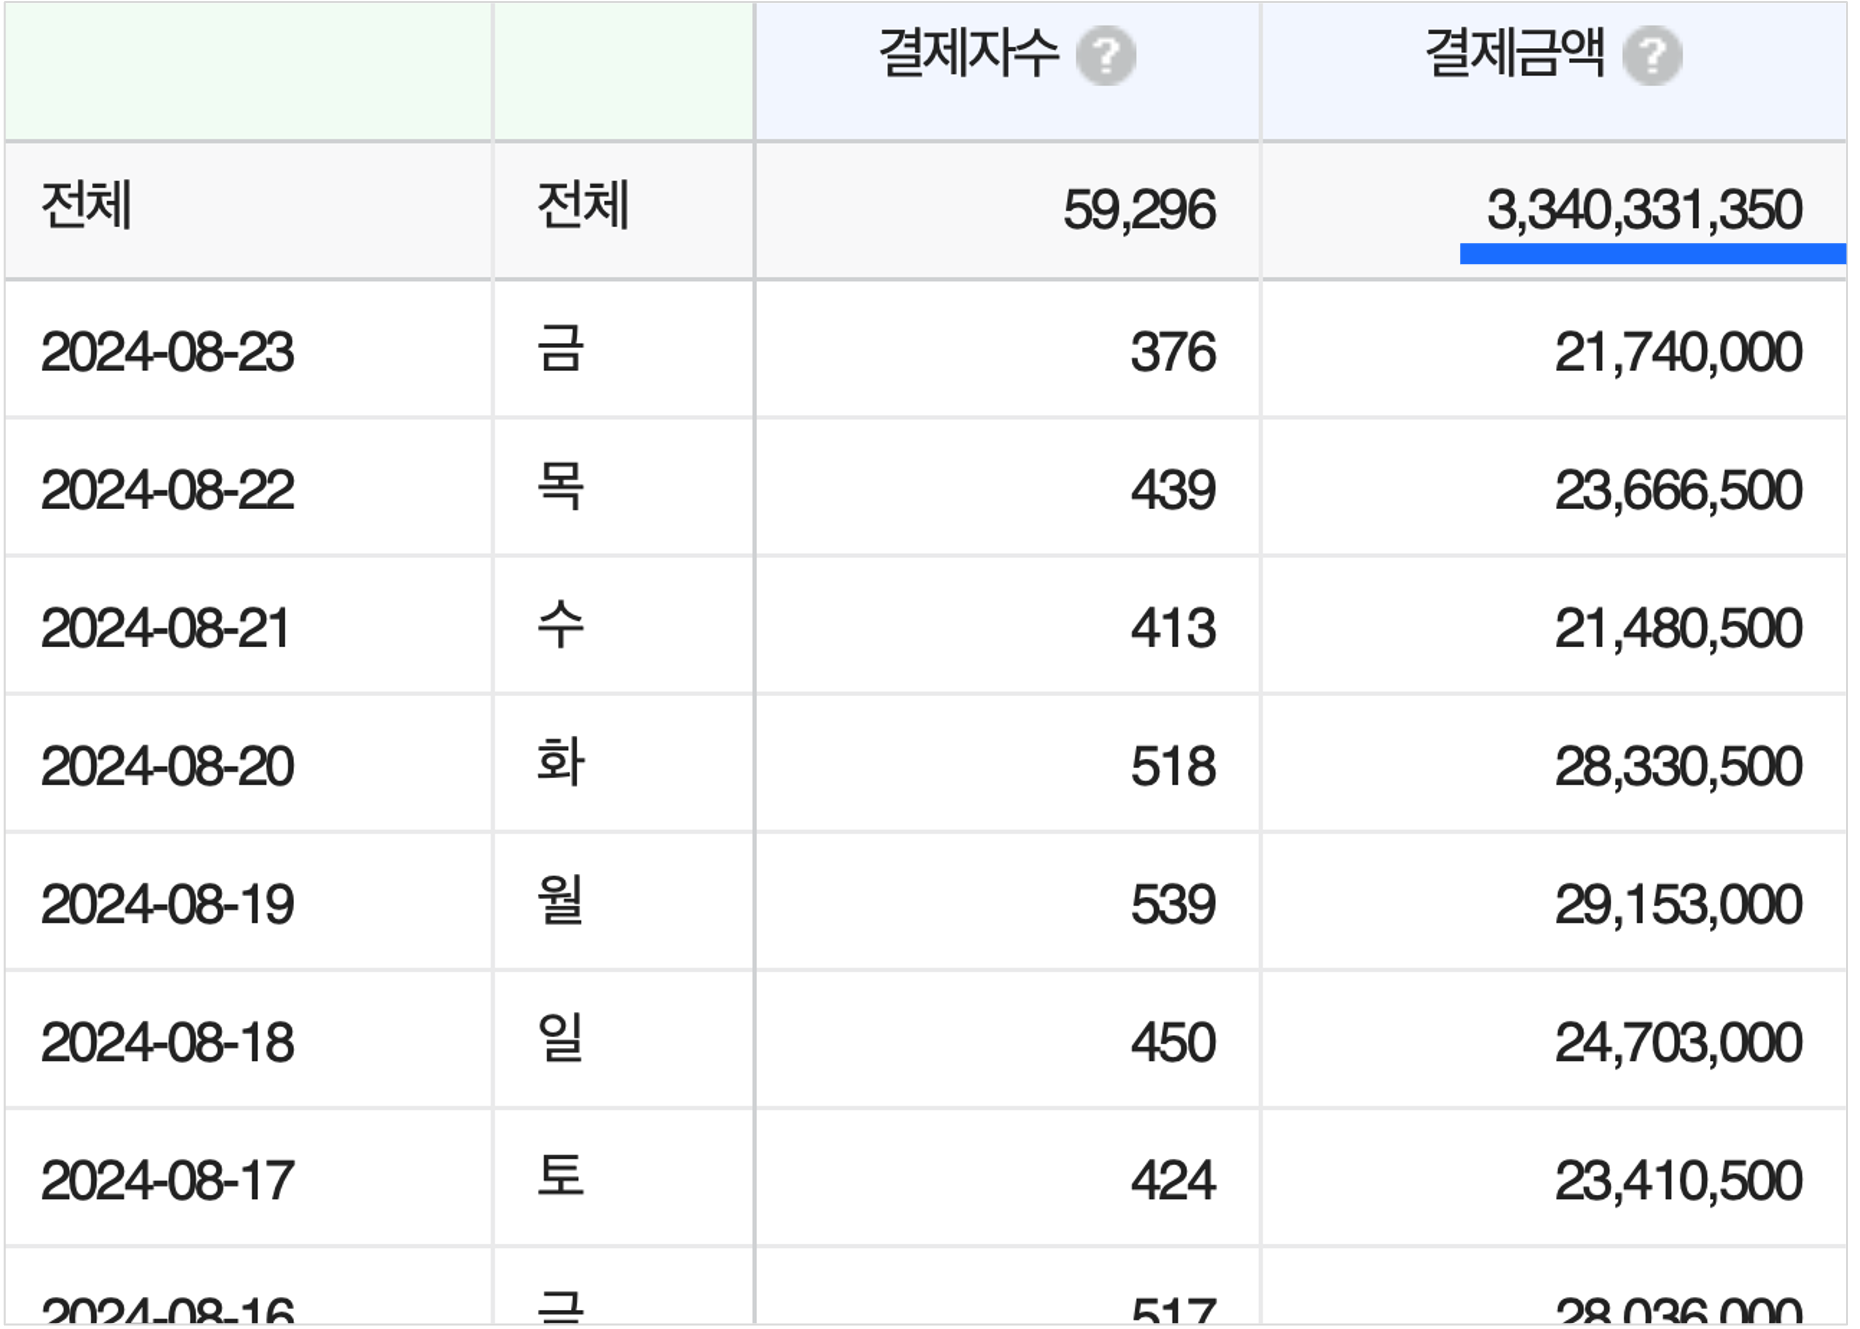Select the 2024-08-23 date cell
This screenshot has height=1329, width=1860.
click(x=167, y=352)
